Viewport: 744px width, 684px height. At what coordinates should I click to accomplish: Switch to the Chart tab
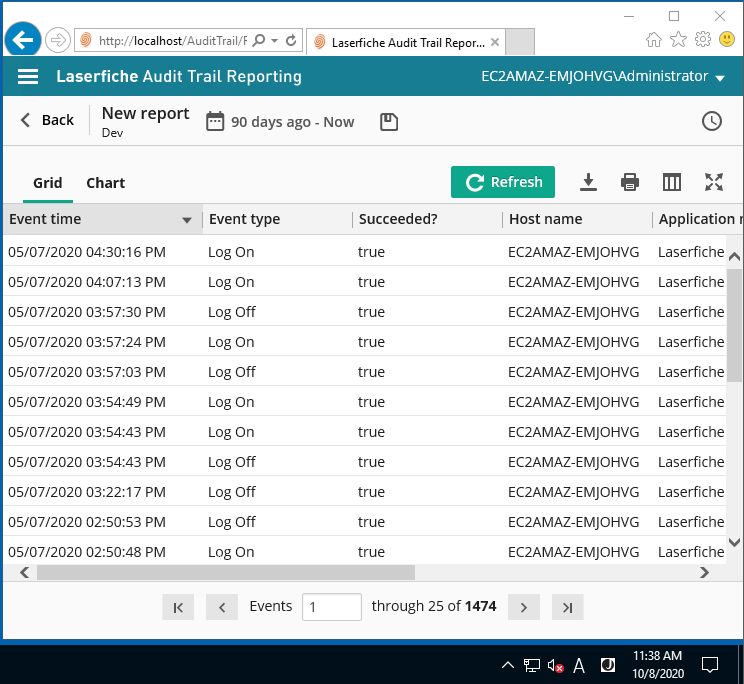coord(105,183)
